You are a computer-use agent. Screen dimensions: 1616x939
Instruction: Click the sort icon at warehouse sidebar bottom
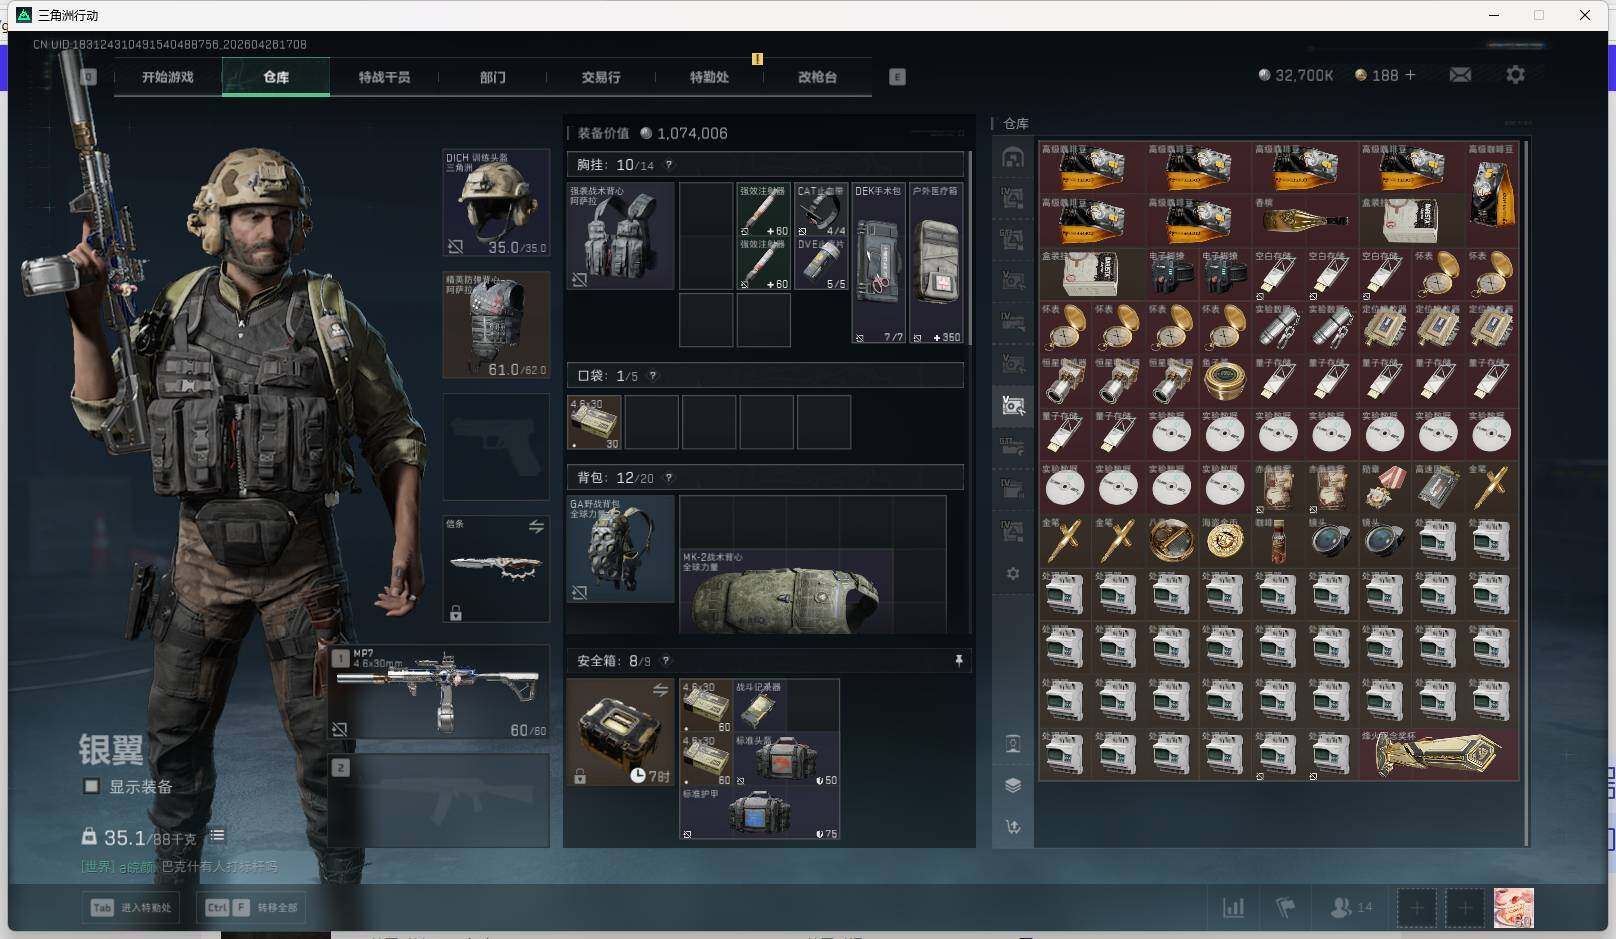coord(1013,827)
